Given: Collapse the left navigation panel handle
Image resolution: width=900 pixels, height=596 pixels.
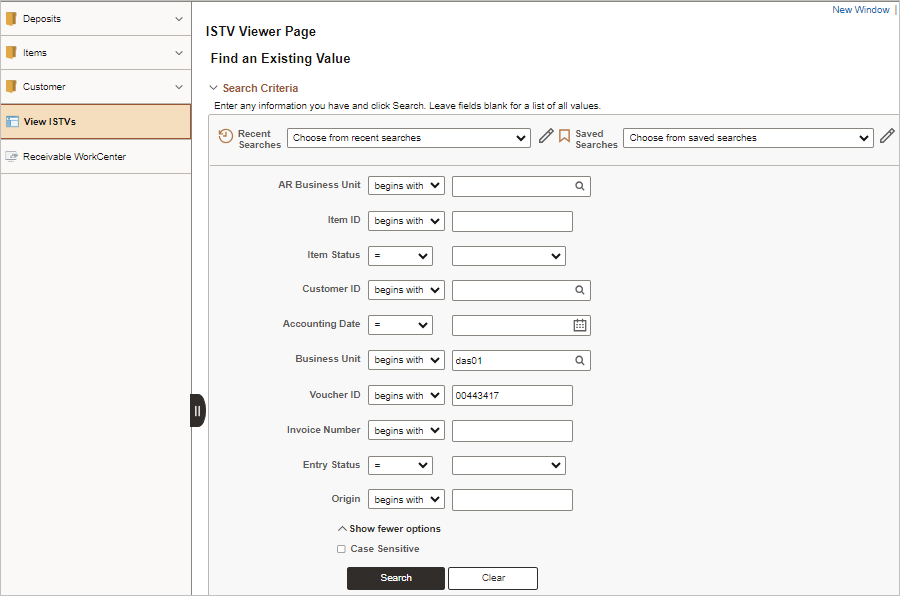Looking at the screenshot, I should pyautogui.click(x=197, y=411).
